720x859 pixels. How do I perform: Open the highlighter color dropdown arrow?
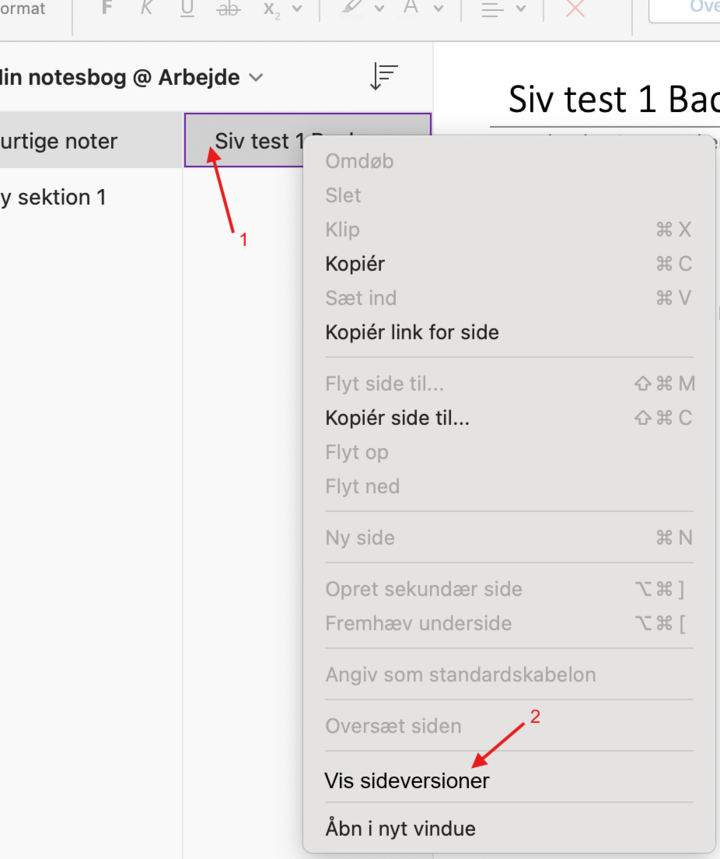pos(379,9)
